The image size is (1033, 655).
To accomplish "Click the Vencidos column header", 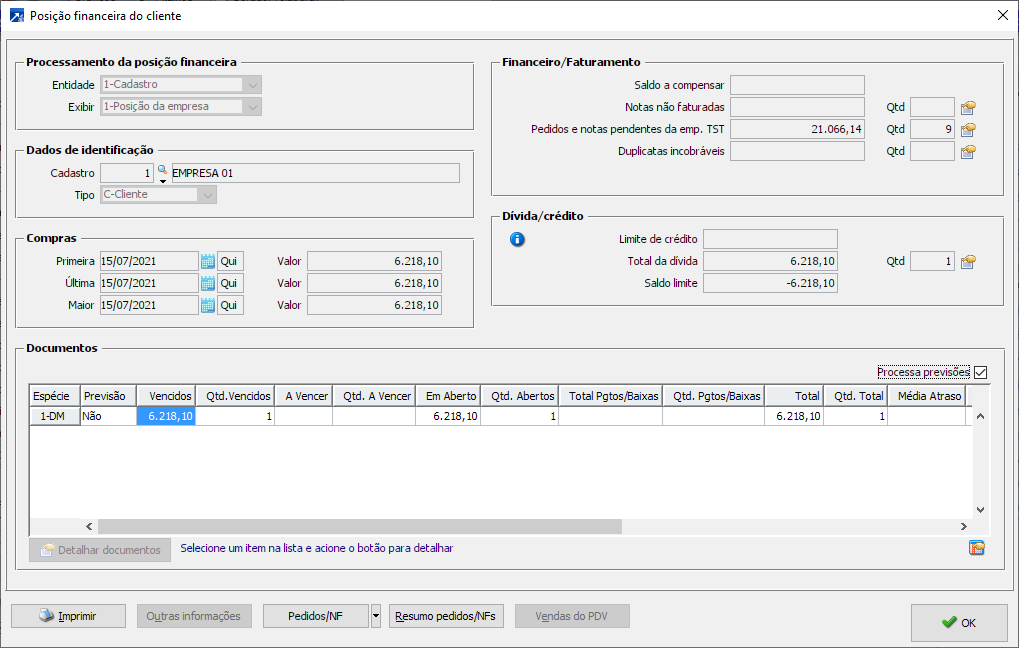I will (x=166, y=396).
